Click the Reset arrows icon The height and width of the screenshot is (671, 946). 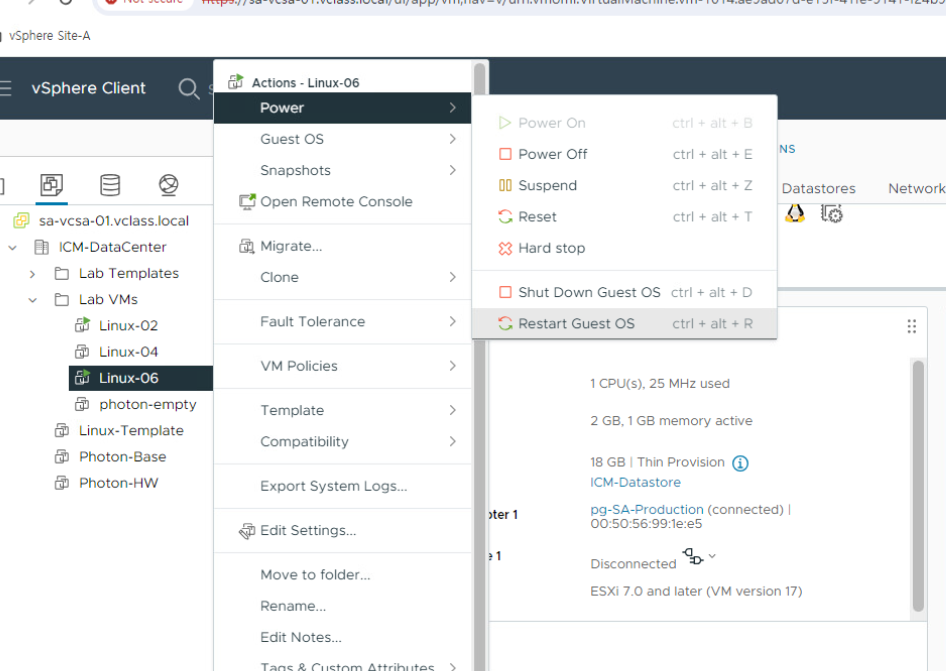[505, 217]
